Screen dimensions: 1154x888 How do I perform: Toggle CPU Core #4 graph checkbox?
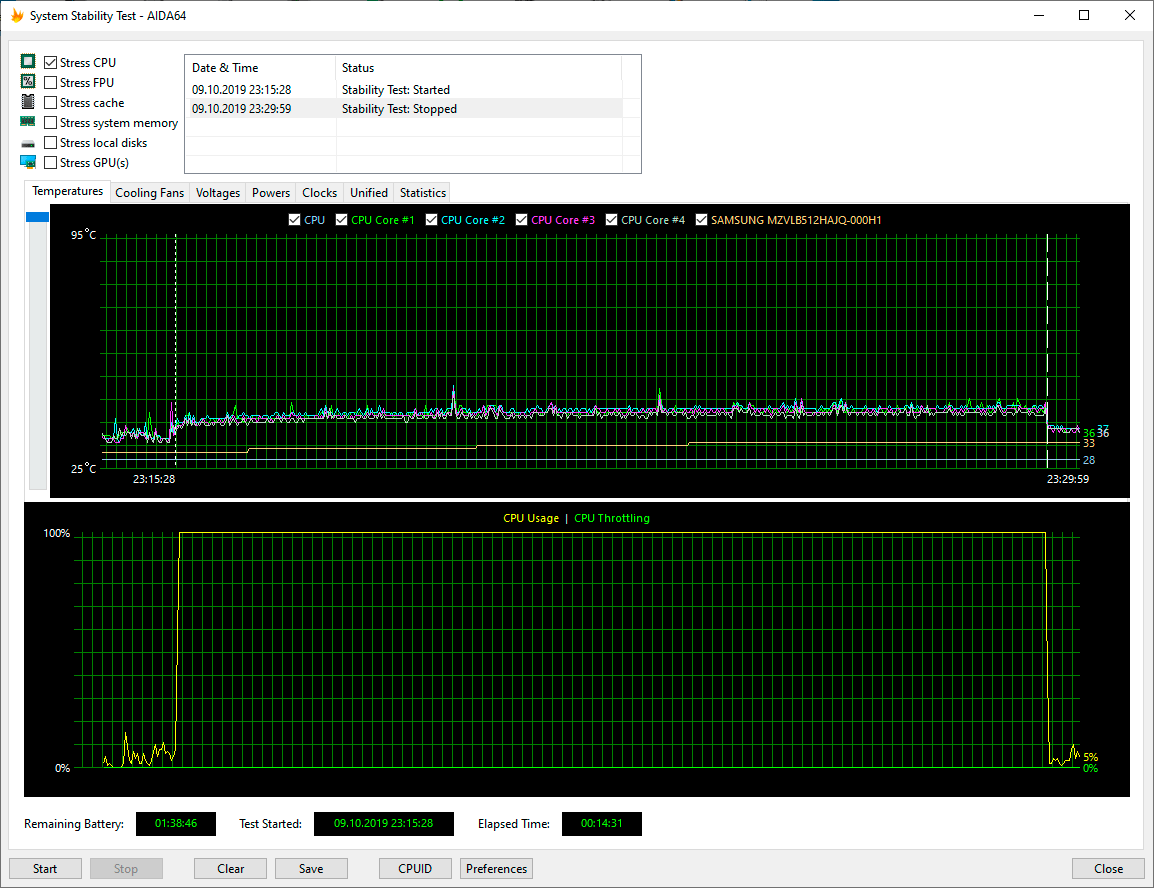coord(611,219)
